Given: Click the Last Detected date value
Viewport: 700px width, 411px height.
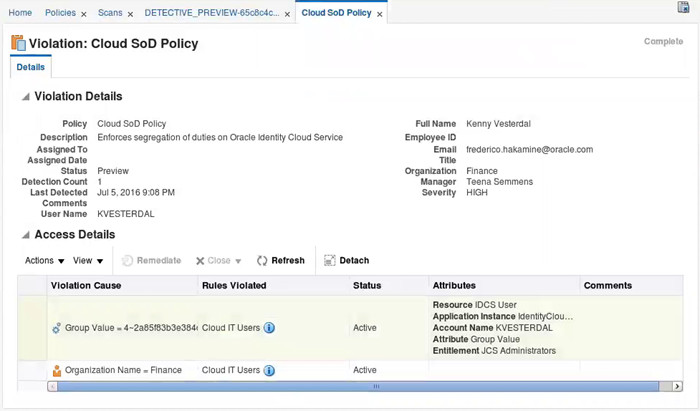Looking at the screenshot, I should [x=136, y=193].
